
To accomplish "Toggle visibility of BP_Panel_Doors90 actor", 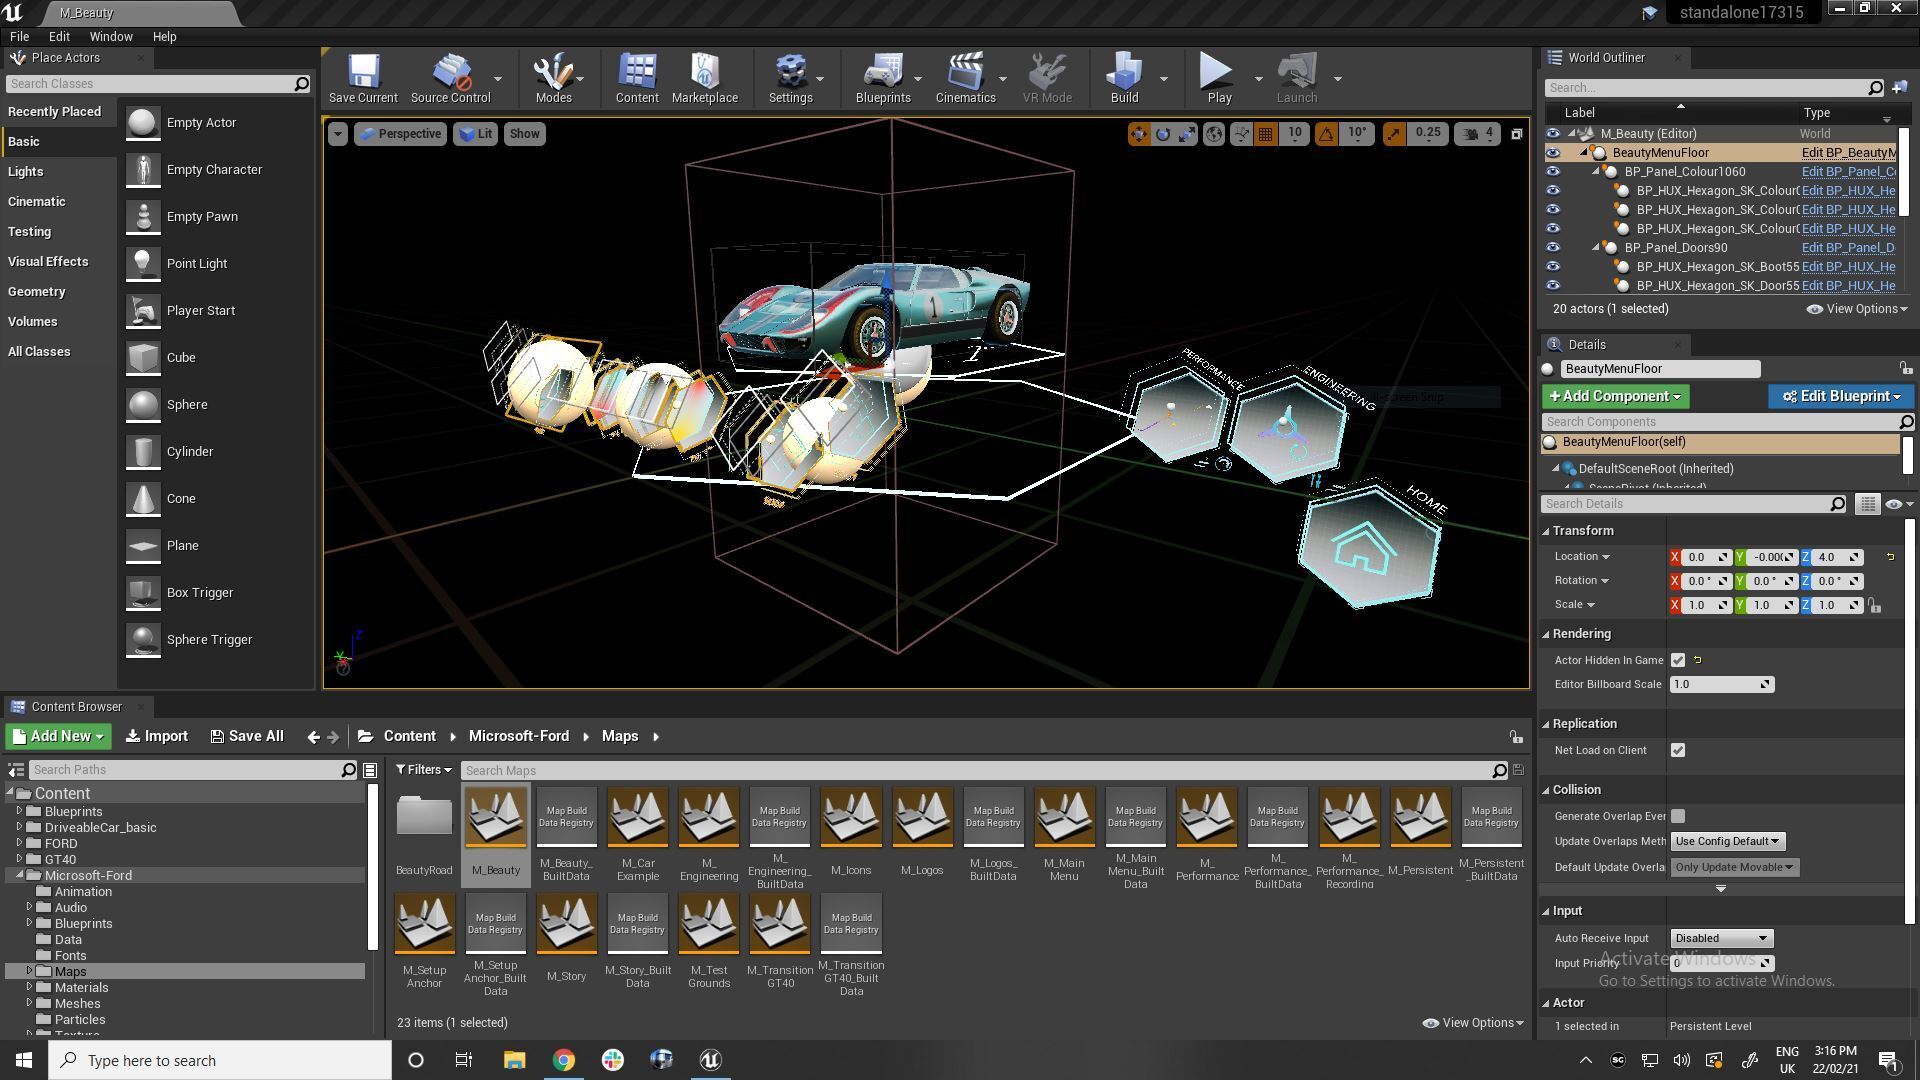I will click(x=1552, y=248).
